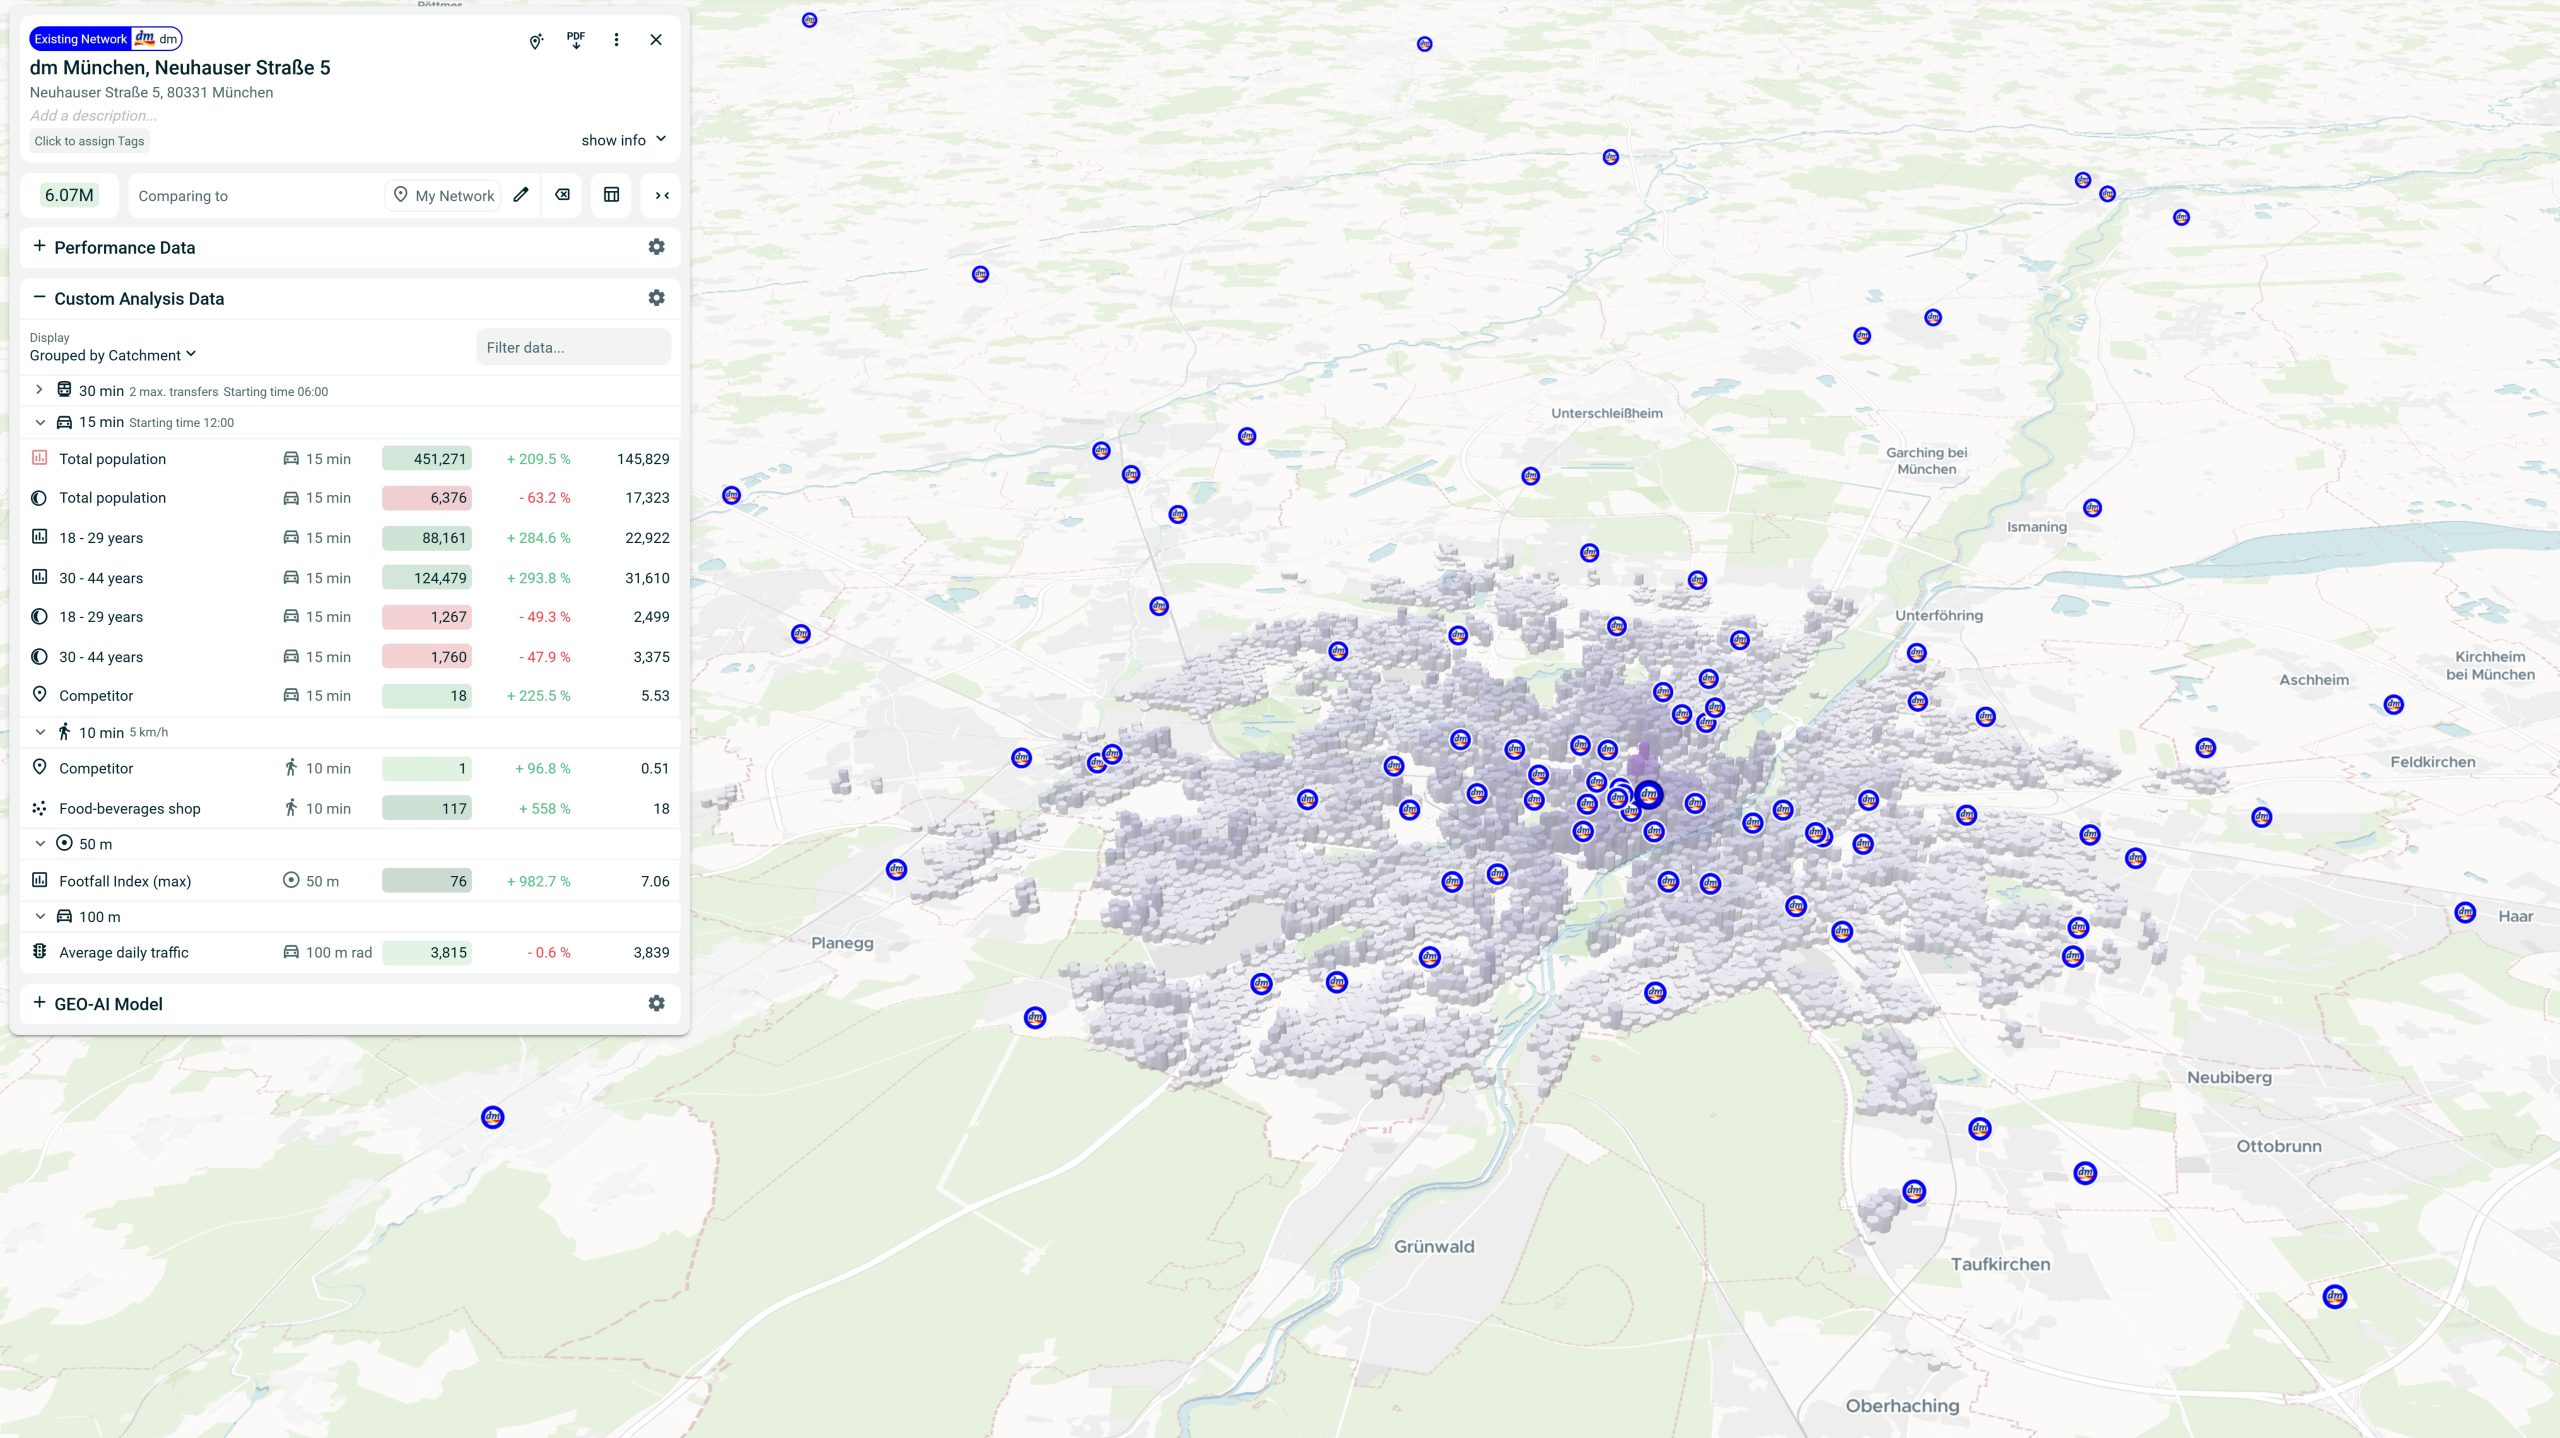Viewport: 2560px width, 1438px height.
Task: Open the table view icon
Action: coord(611,195)
